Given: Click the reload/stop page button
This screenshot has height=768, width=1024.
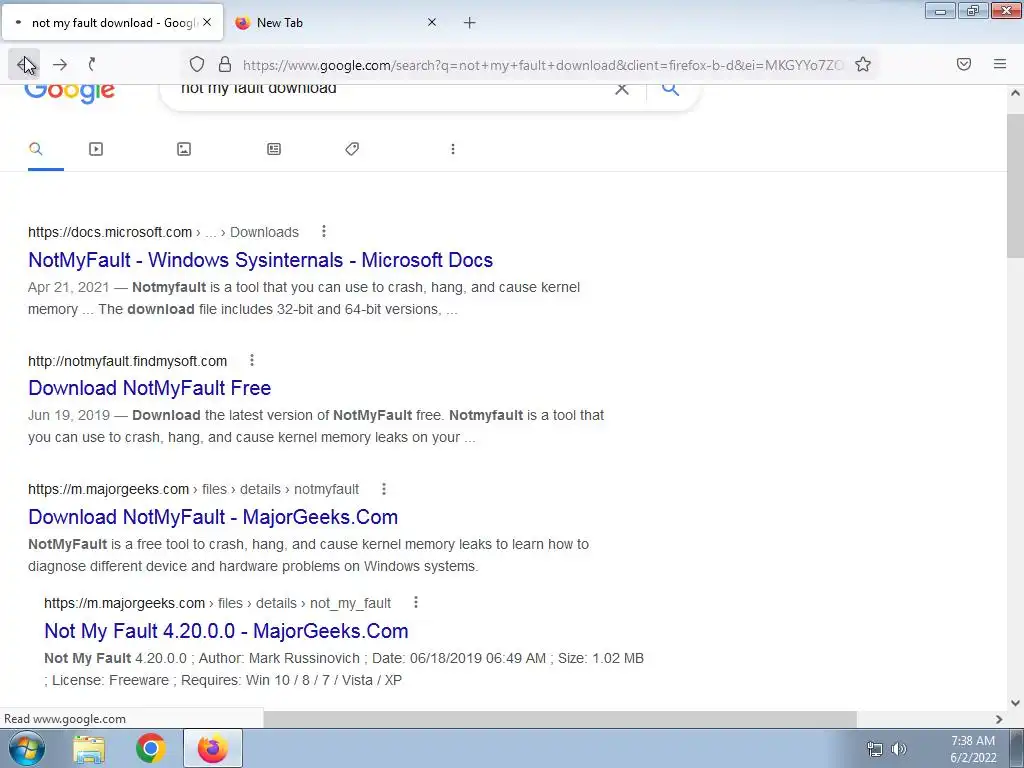Looking at the screenshot, I should pyautogui.click(x=92, y=64).
